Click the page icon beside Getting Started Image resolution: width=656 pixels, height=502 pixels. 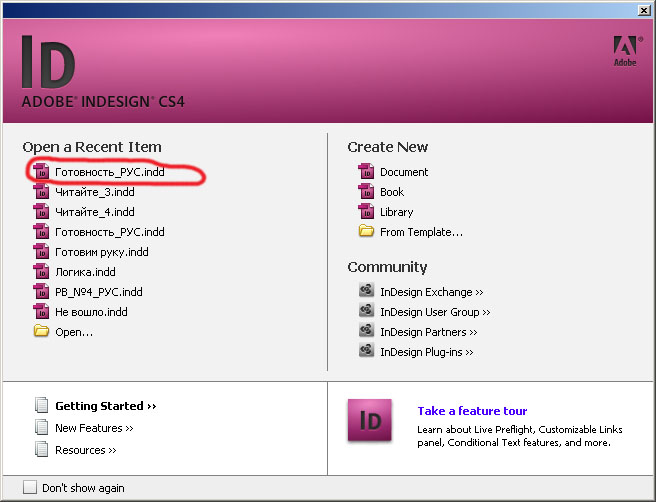click(41, 405)
